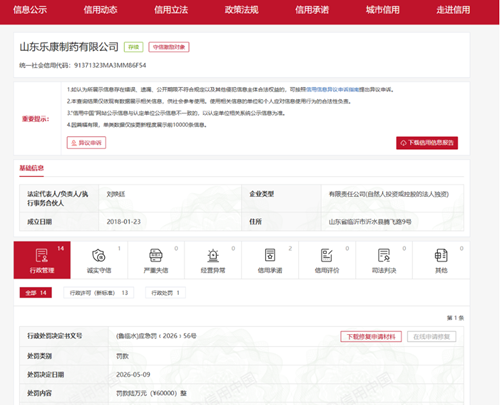Select the 基础信息 tab heading
Image resolution: width=500 pixels, height=405 pixels.
click(x=32, y=168)
